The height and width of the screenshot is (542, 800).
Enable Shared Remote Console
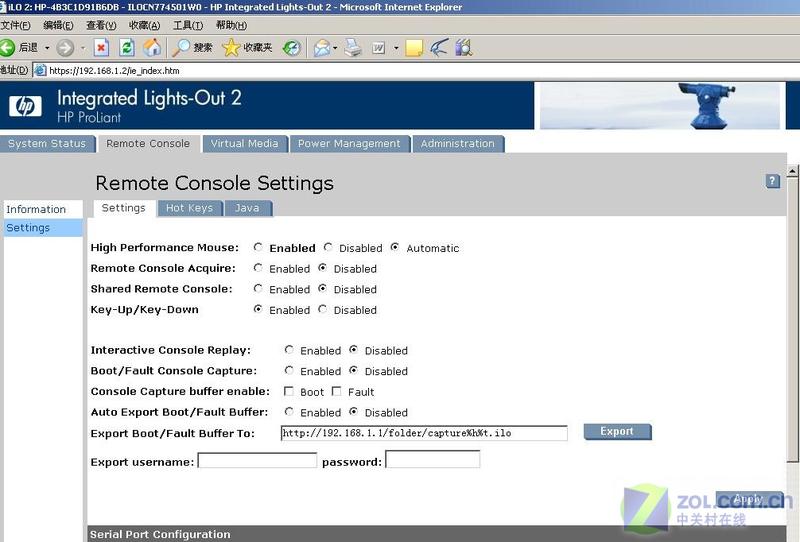[x=258, y=288]
